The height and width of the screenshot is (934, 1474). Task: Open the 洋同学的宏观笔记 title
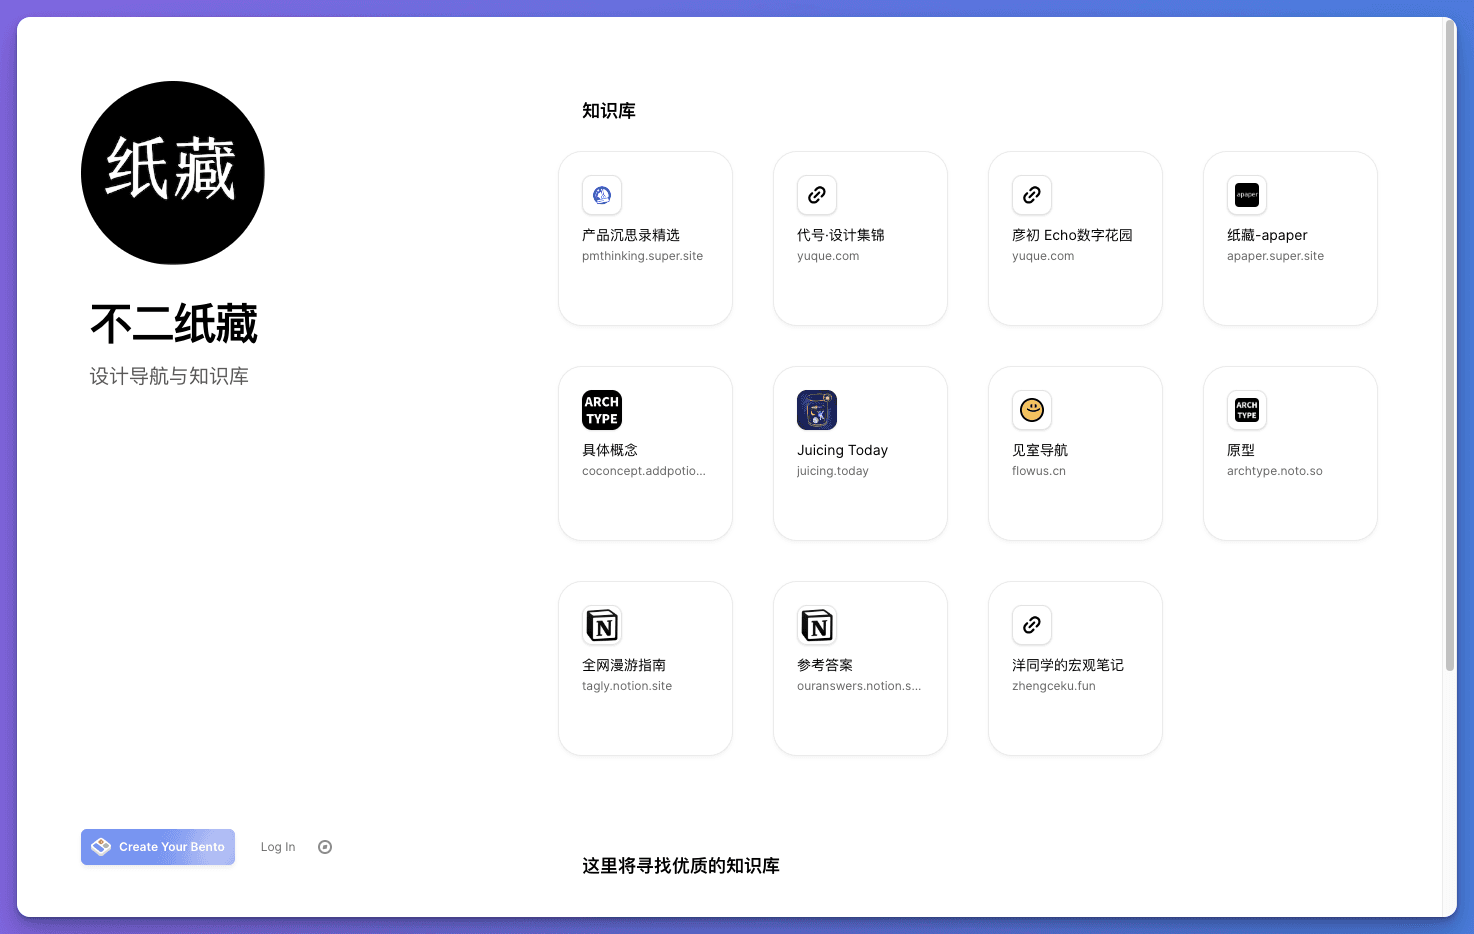point(1068,665)
